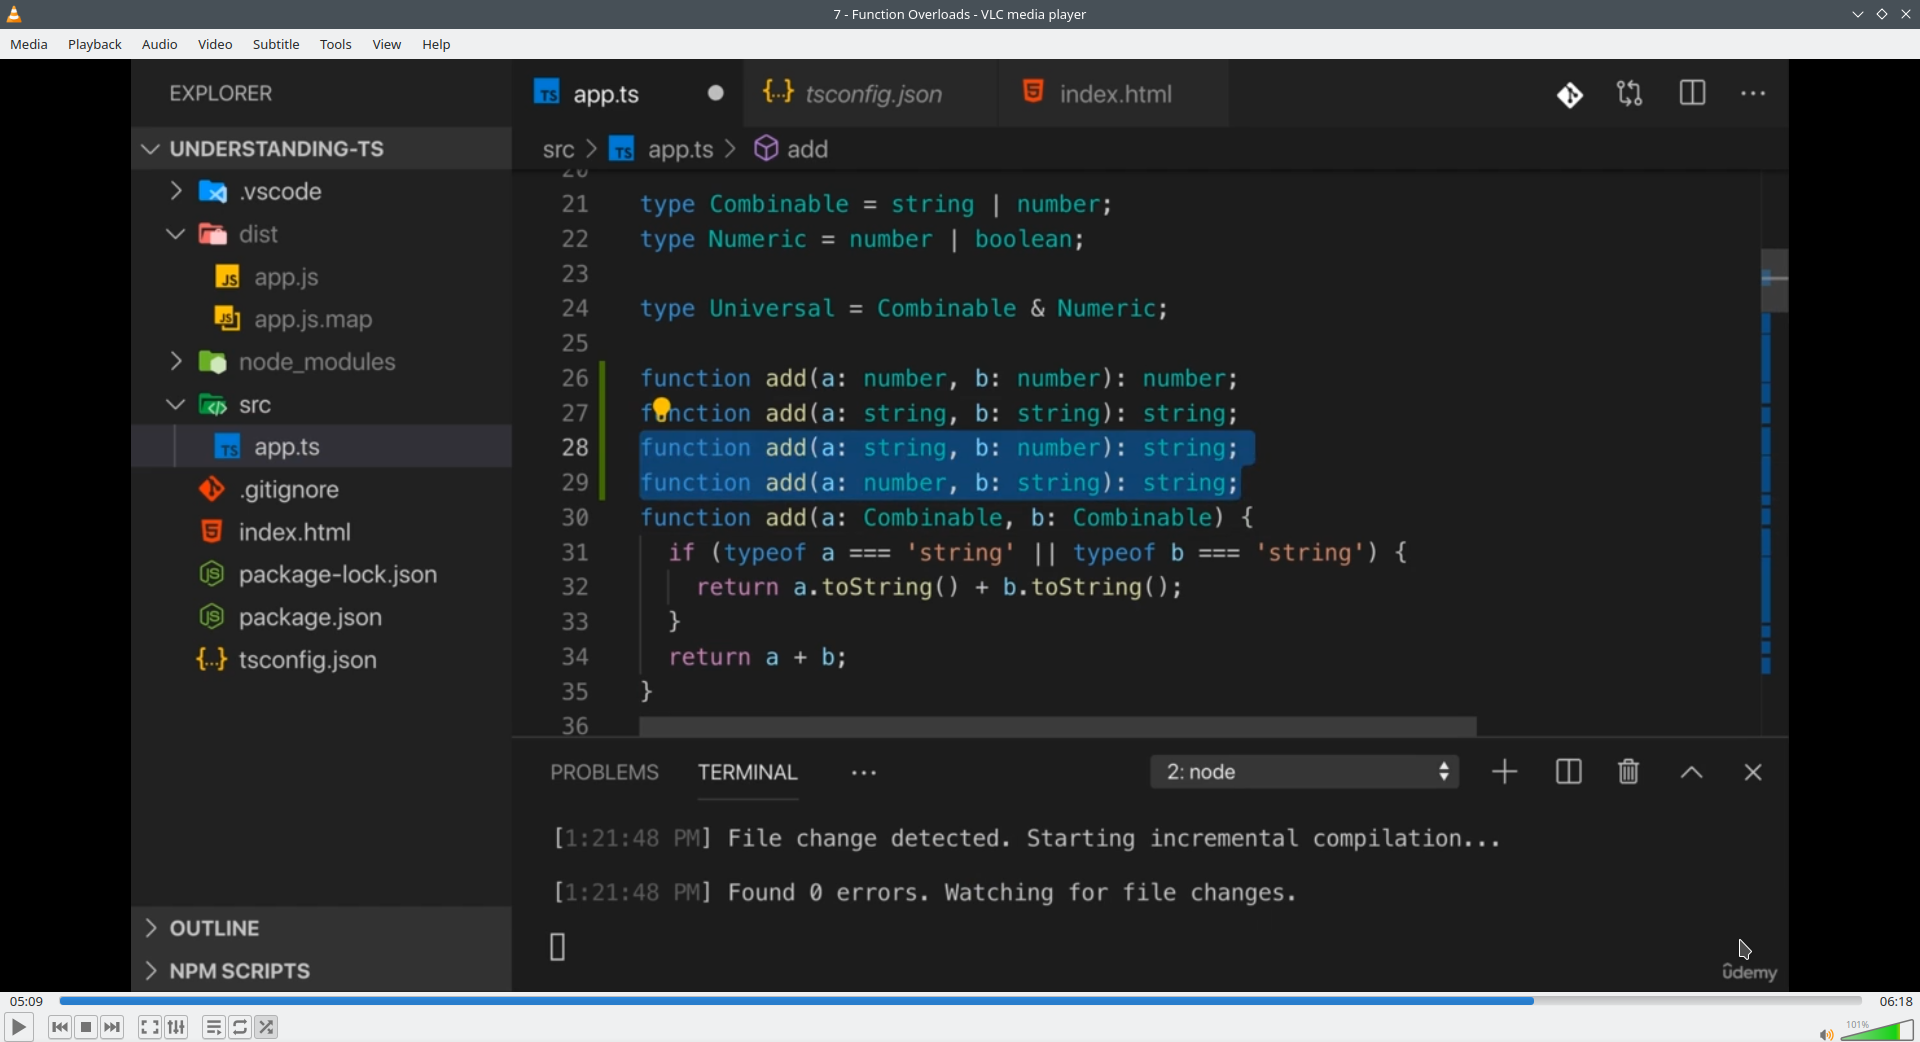1920x1042 pixels.
Task: Open the terminal selector '2: node' dropdown
Action: tap(1305, 772)
